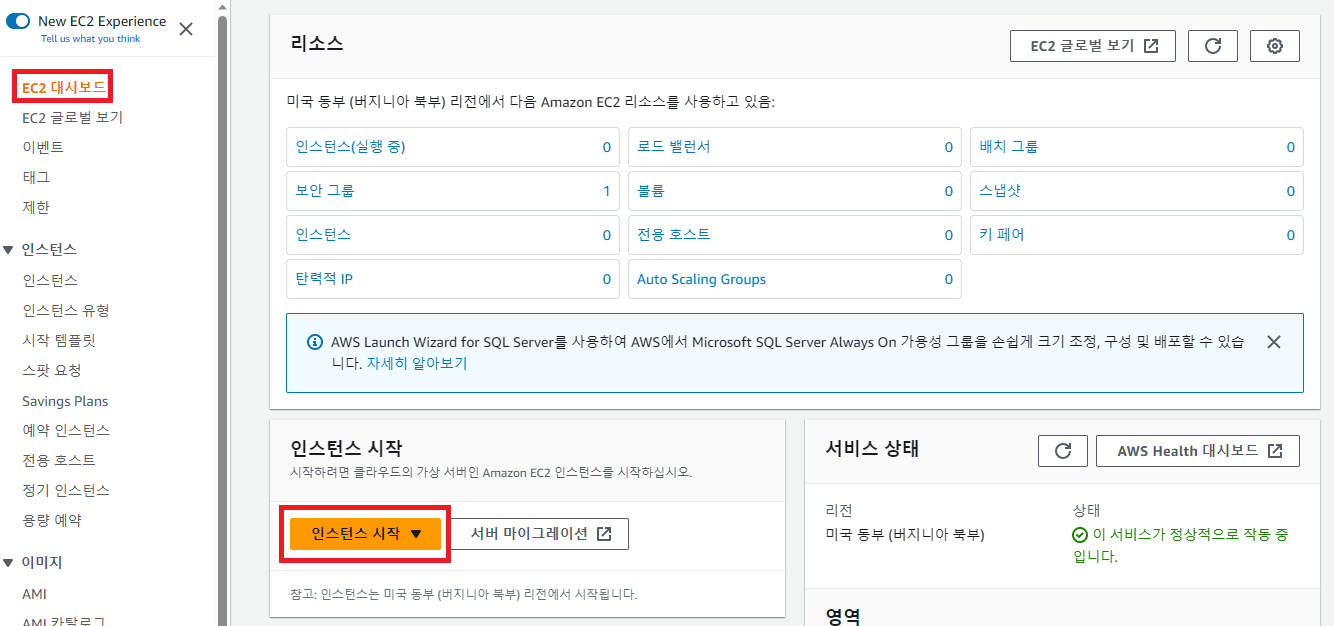Dismiss the AWS Launch Wizard banner

tap(1273, 342)
